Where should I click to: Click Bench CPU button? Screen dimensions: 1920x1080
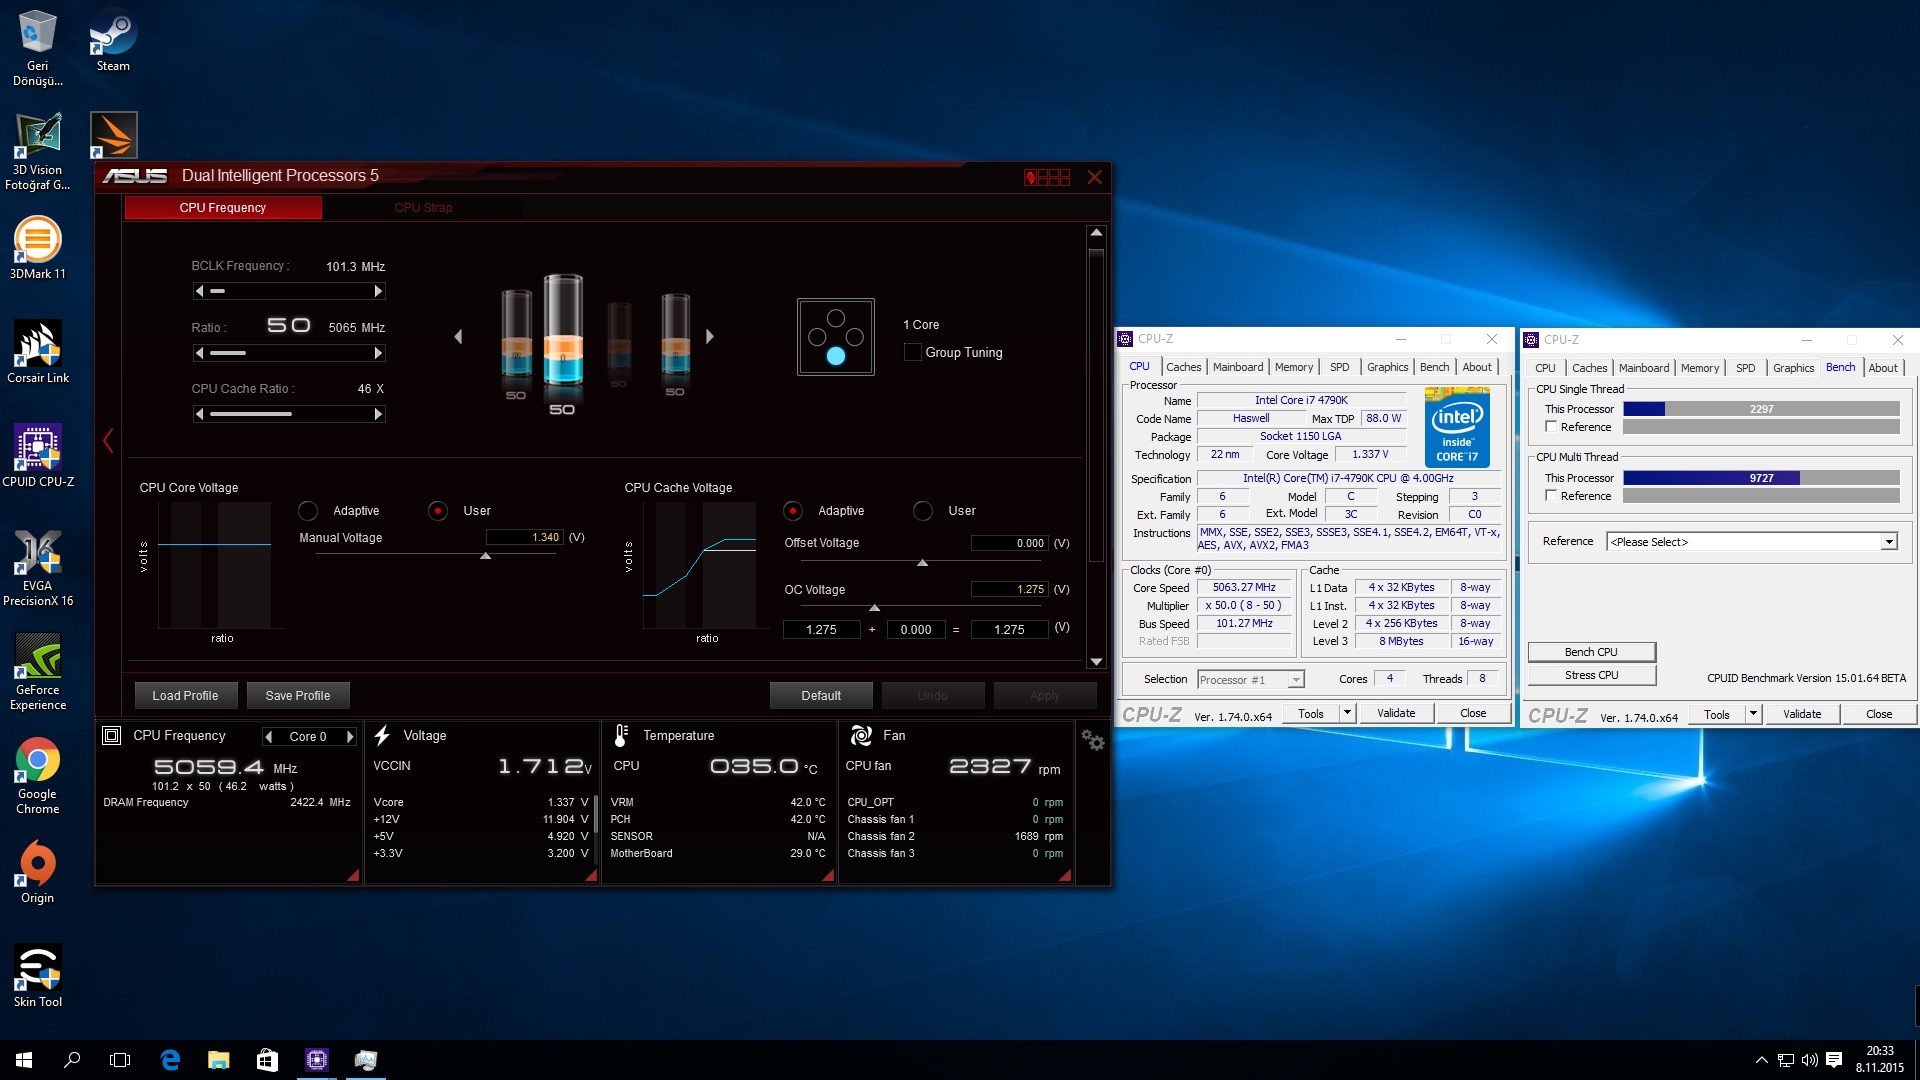1591,652
